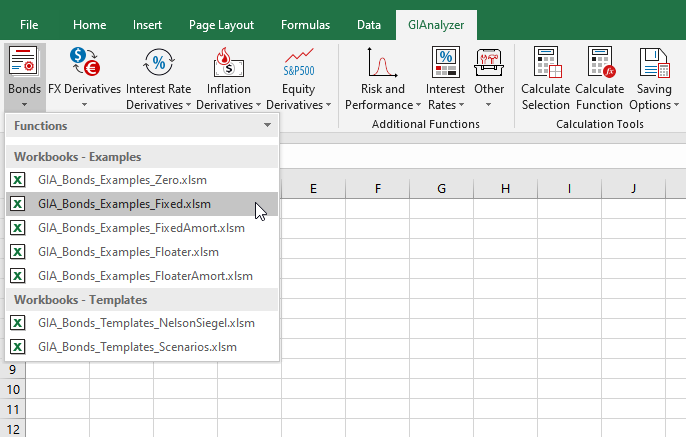Switch to the Insert tab
Image resolution: width=686 pixels, height=437 pixels.
147,25
